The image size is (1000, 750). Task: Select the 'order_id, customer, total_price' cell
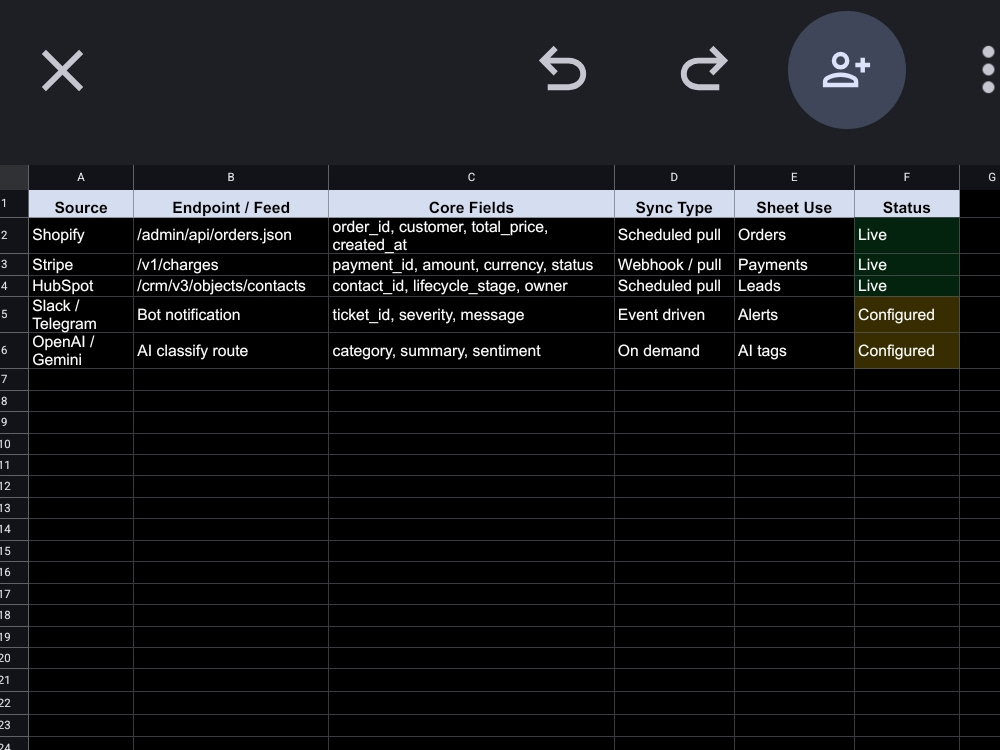tap(471, 235)
